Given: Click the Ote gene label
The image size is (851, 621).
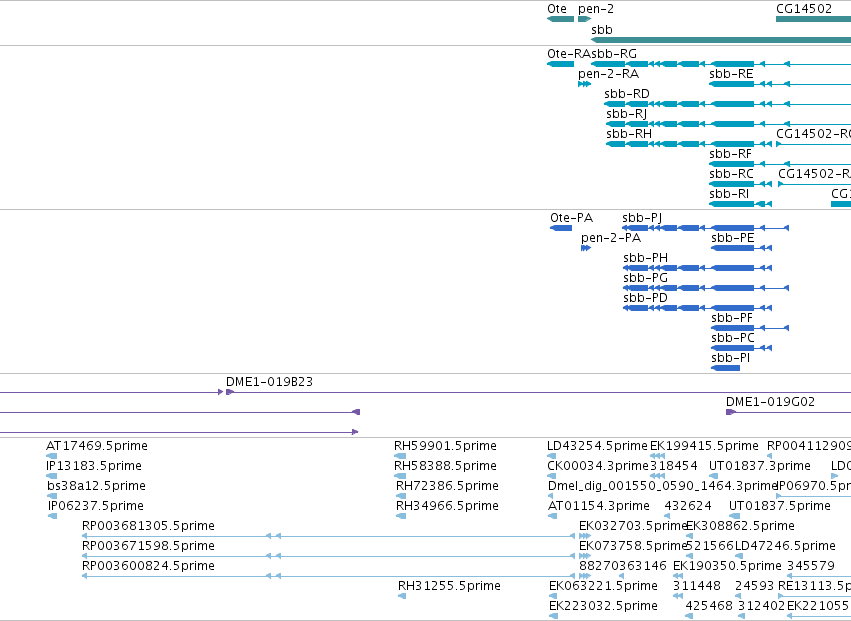Looking at the screenshot, I should point(557,9).
